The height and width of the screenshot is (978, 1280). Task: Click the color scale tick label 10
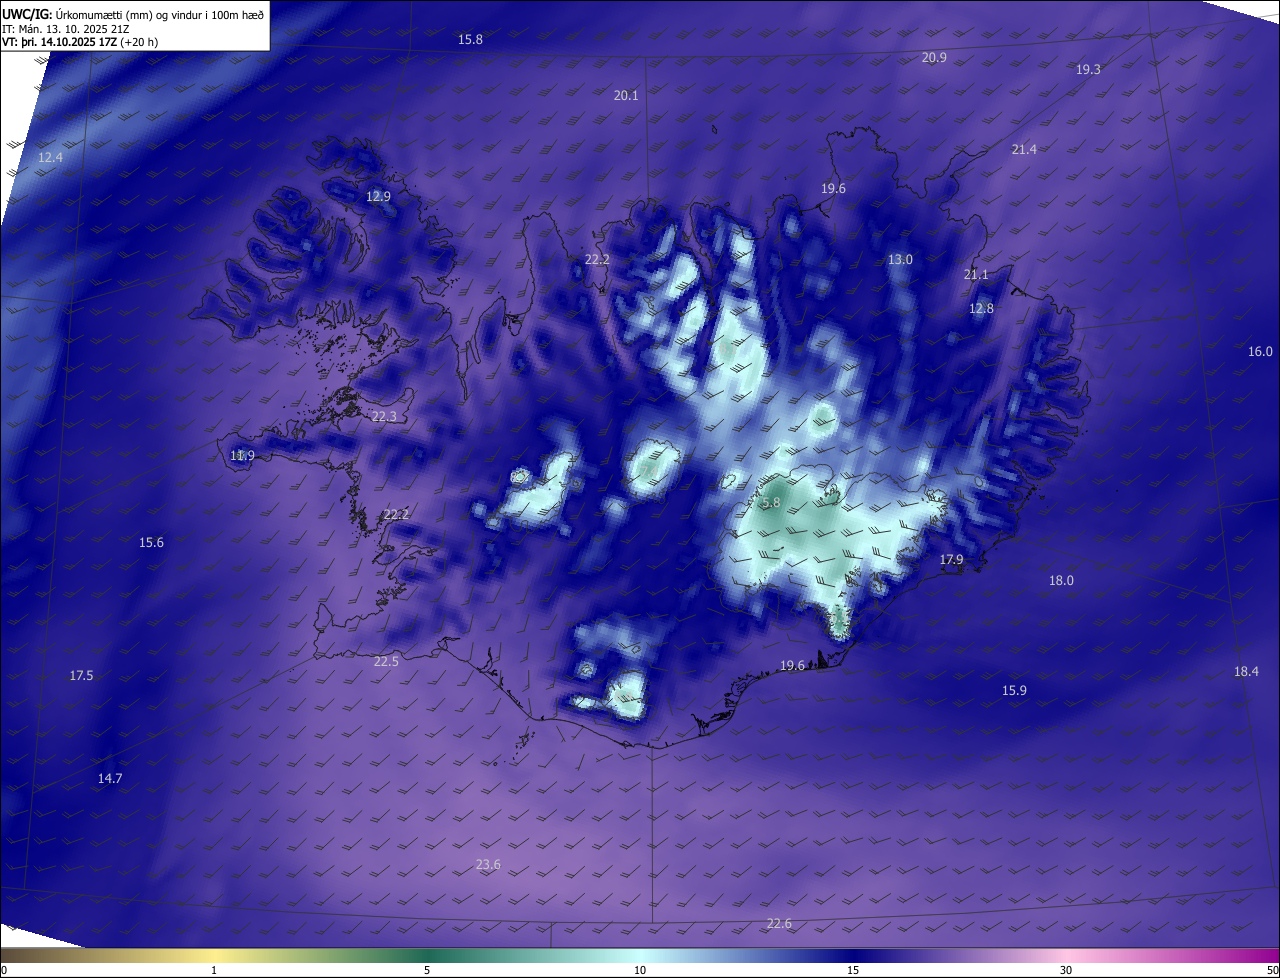[640, 970]
